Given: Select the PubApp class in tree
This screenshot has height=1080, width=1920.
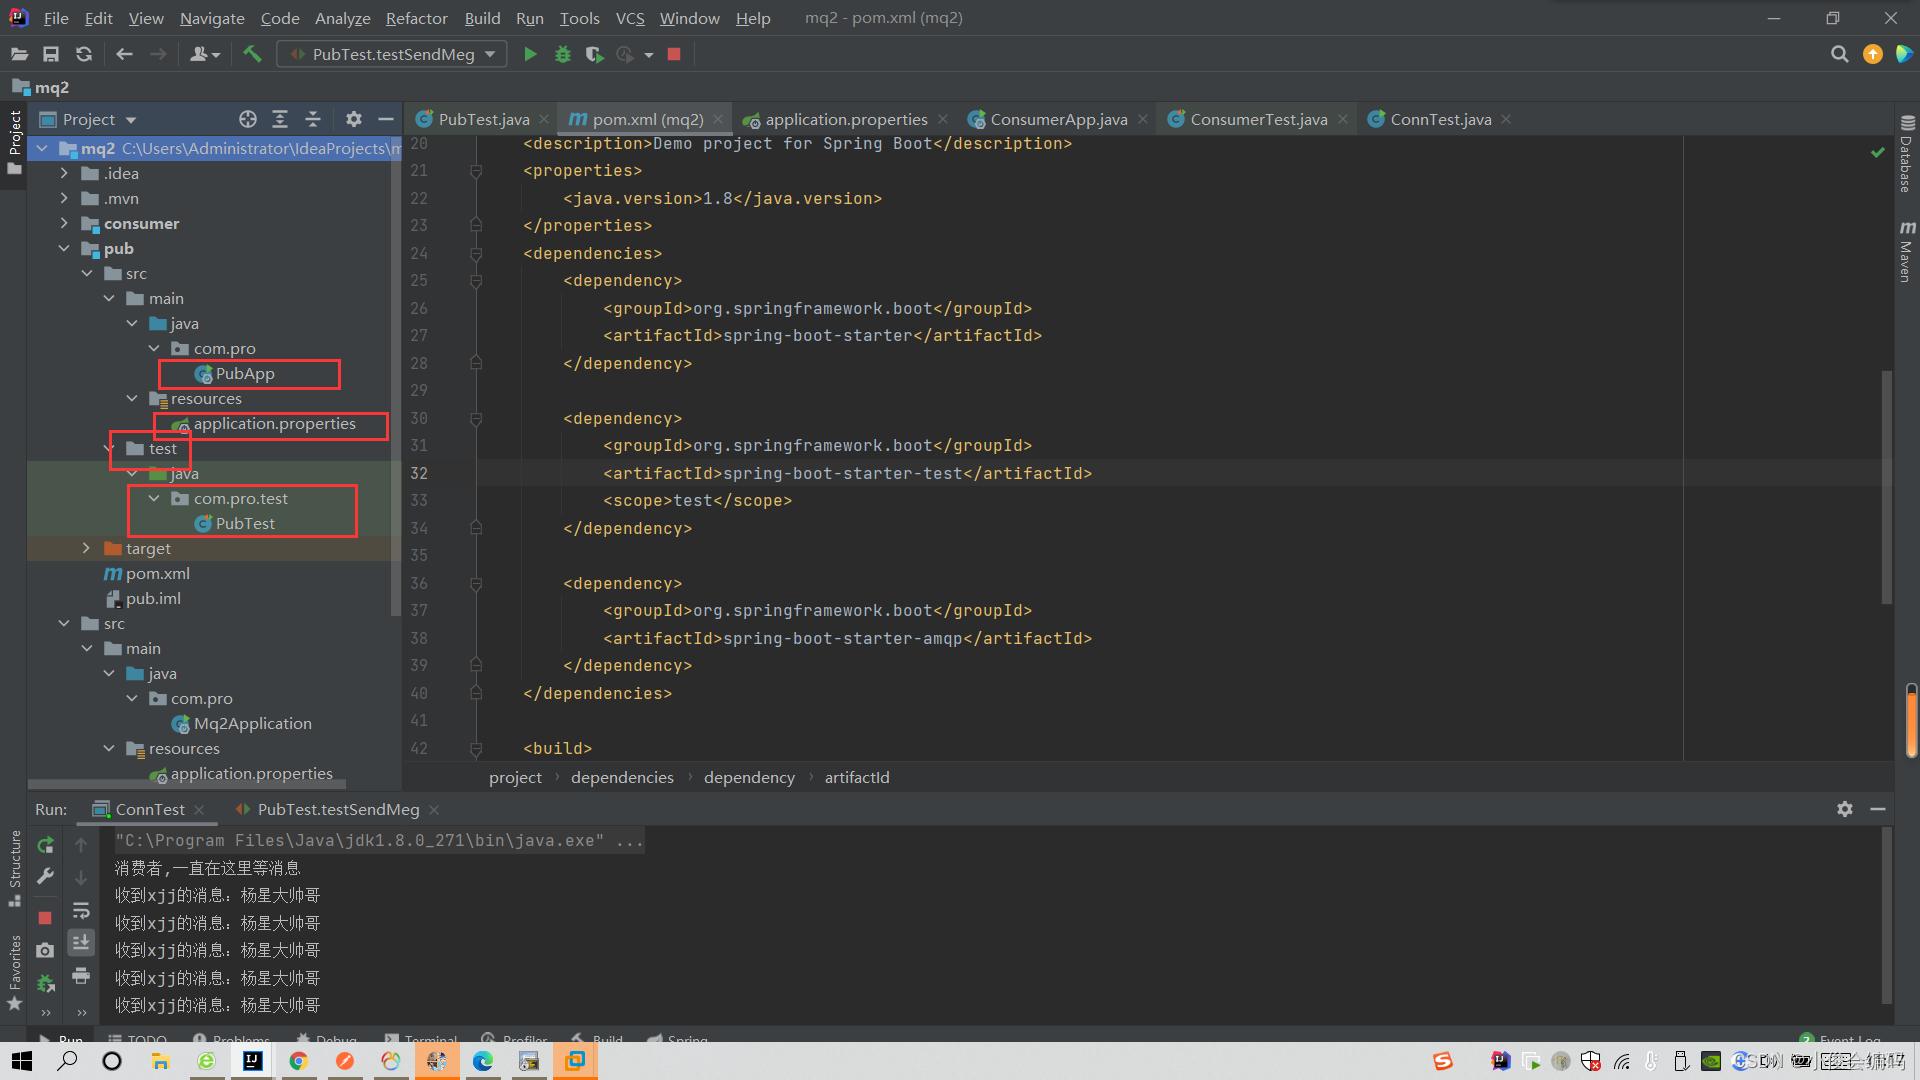Looking at the screenshot, I should tap(245, 373).
